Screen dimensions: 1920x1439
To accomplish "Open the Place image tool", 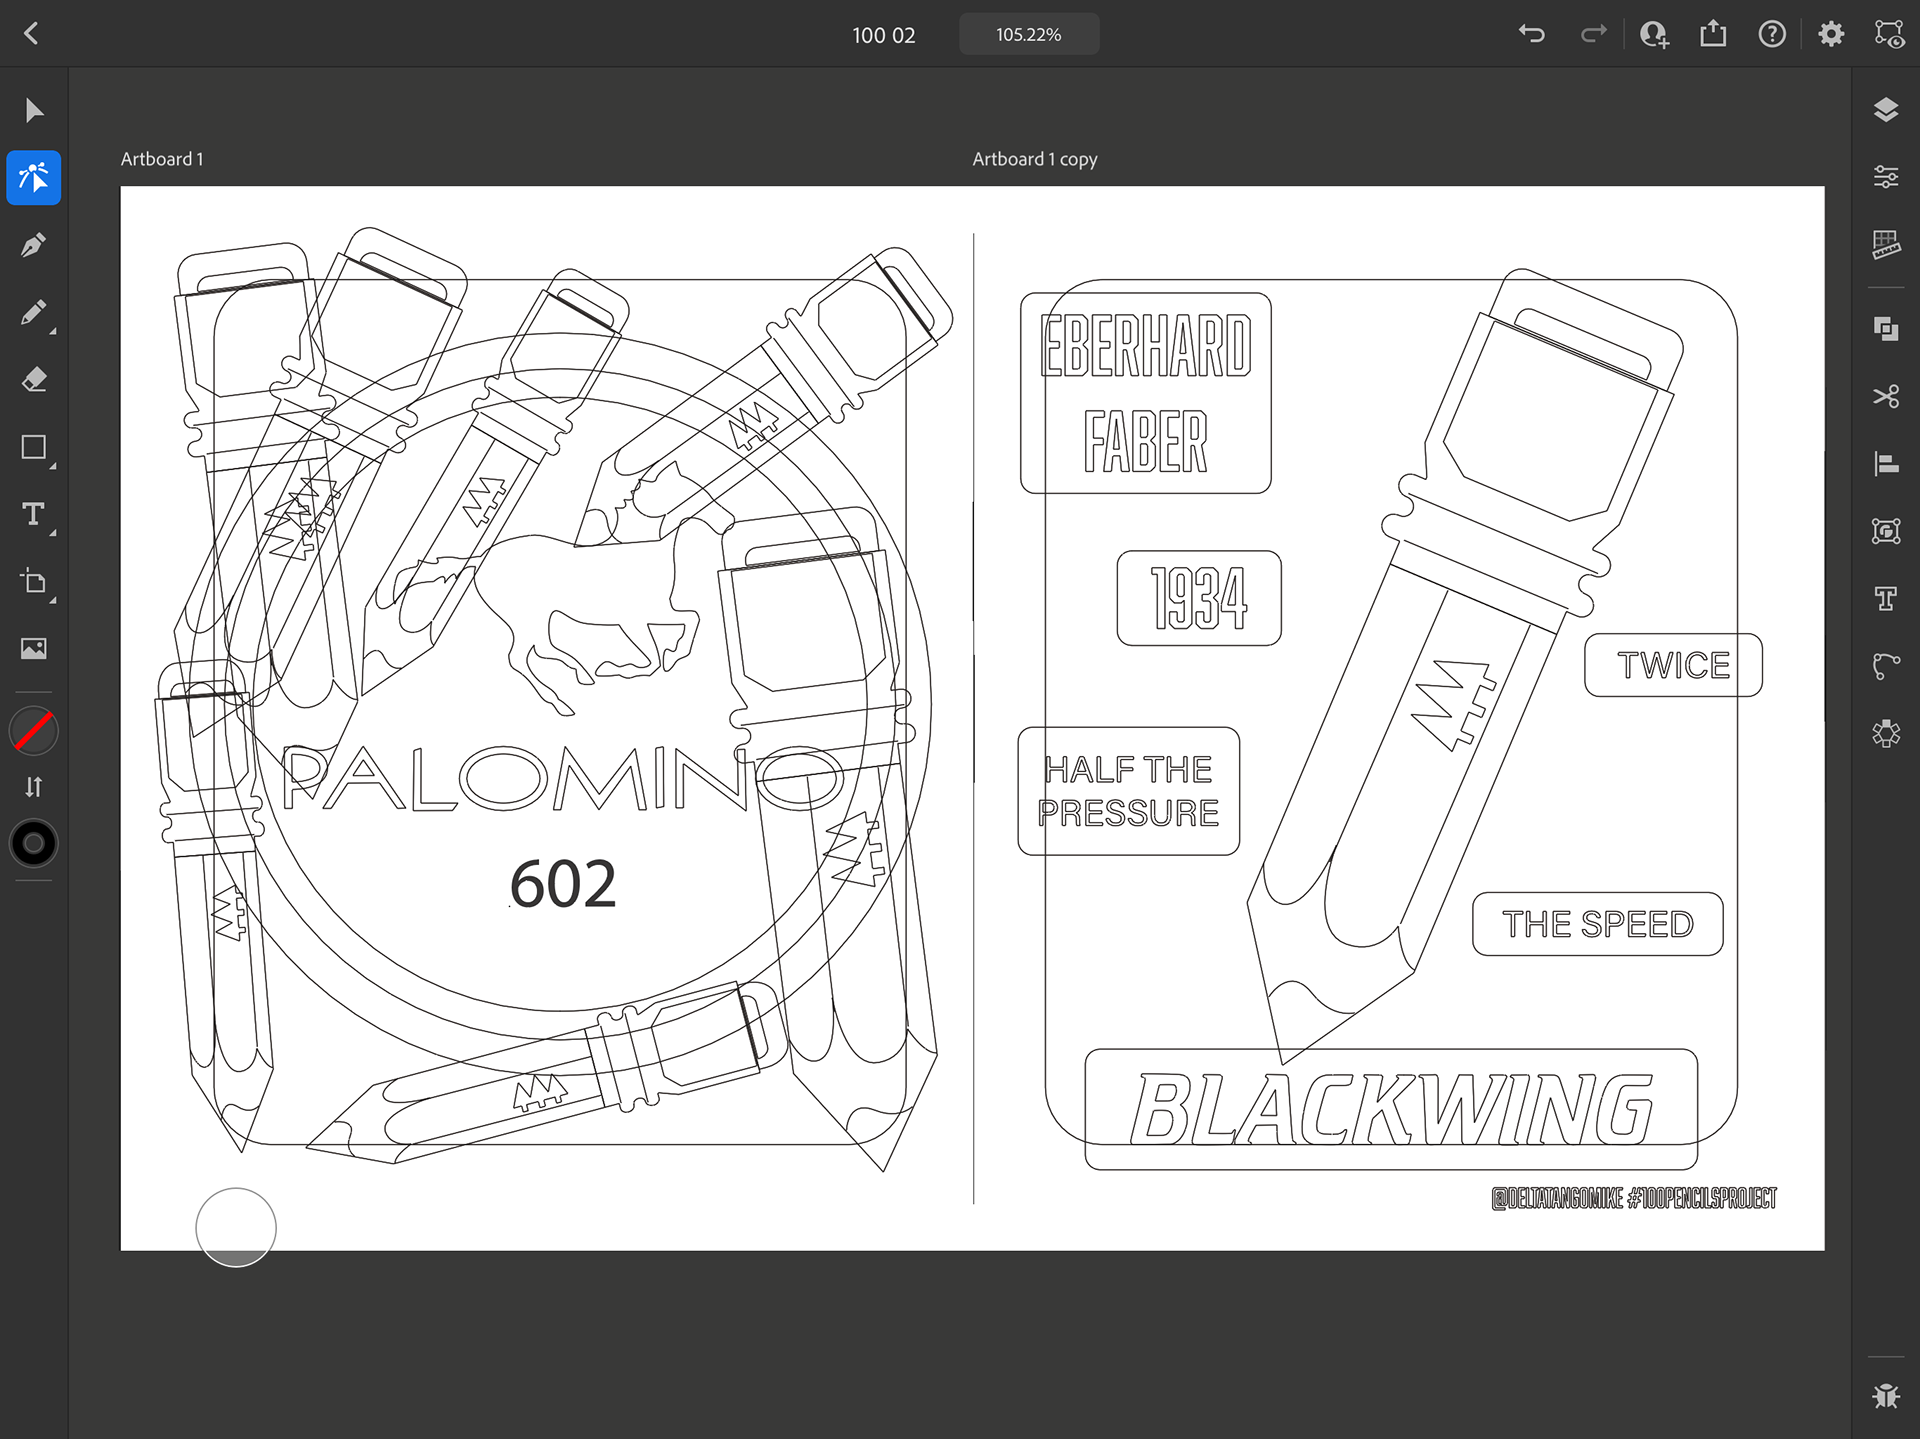I will pos(34,648).
